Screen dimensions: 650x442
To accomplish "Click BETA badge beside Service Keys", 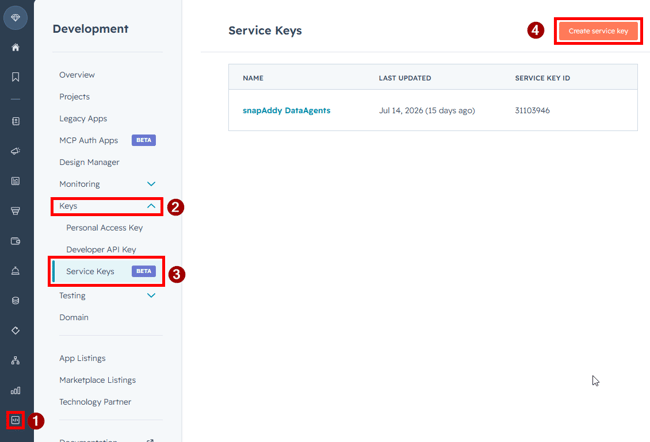I will (x=144, y=271).
